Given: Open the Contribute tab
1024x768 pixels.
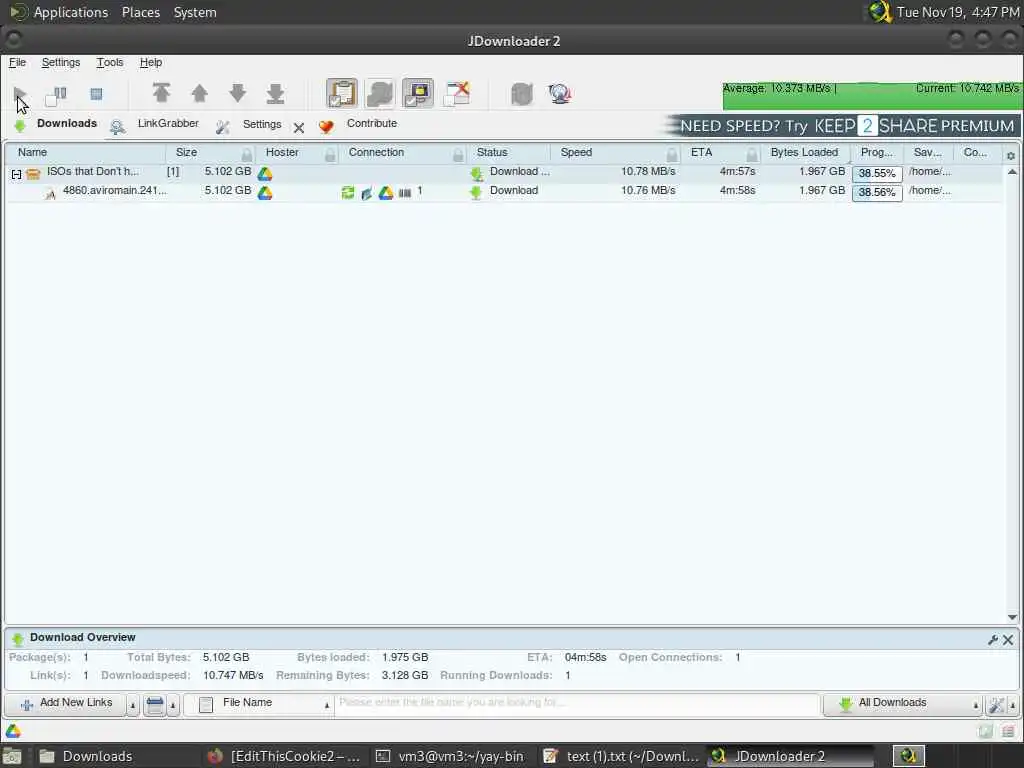Looking at the screenshot, I should point(359,123).
